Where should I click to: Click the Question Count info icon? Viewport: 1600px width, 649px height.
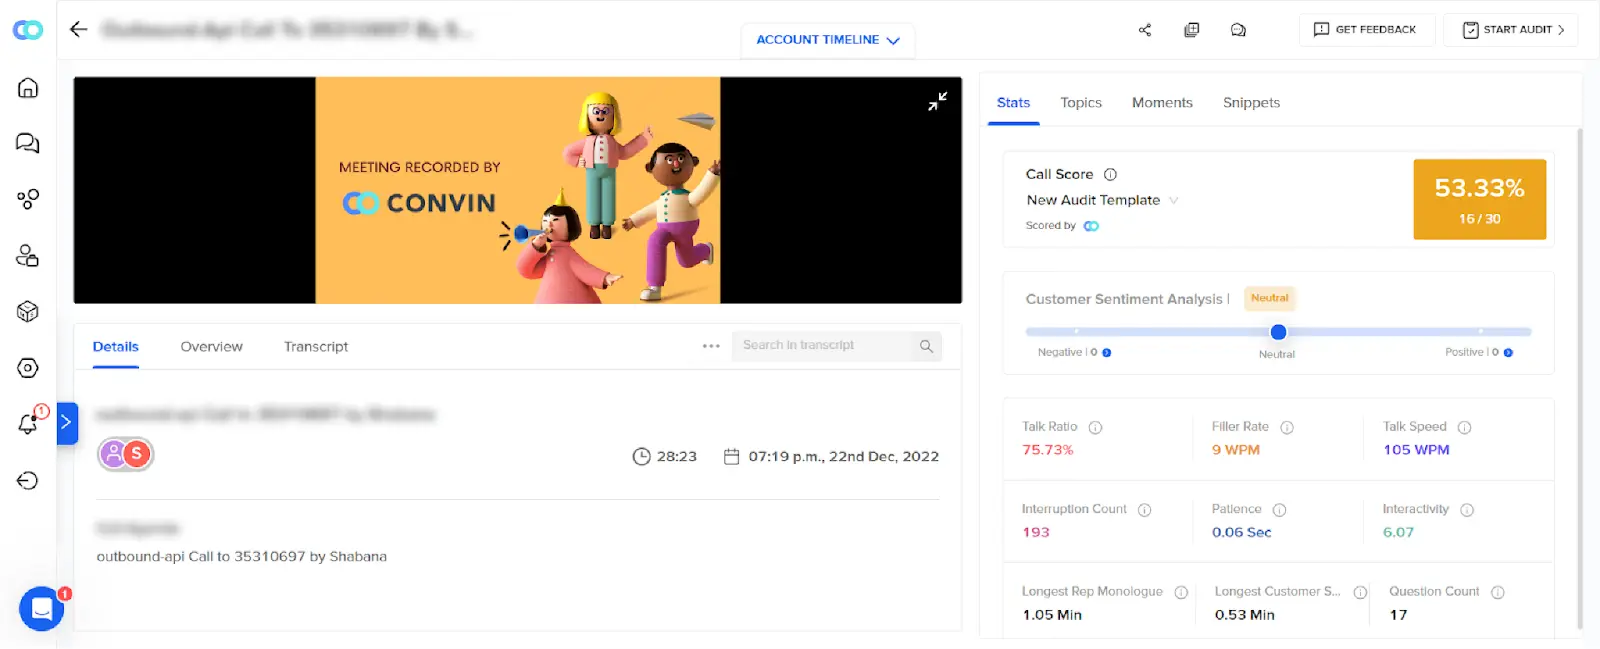coord(1498,592)
